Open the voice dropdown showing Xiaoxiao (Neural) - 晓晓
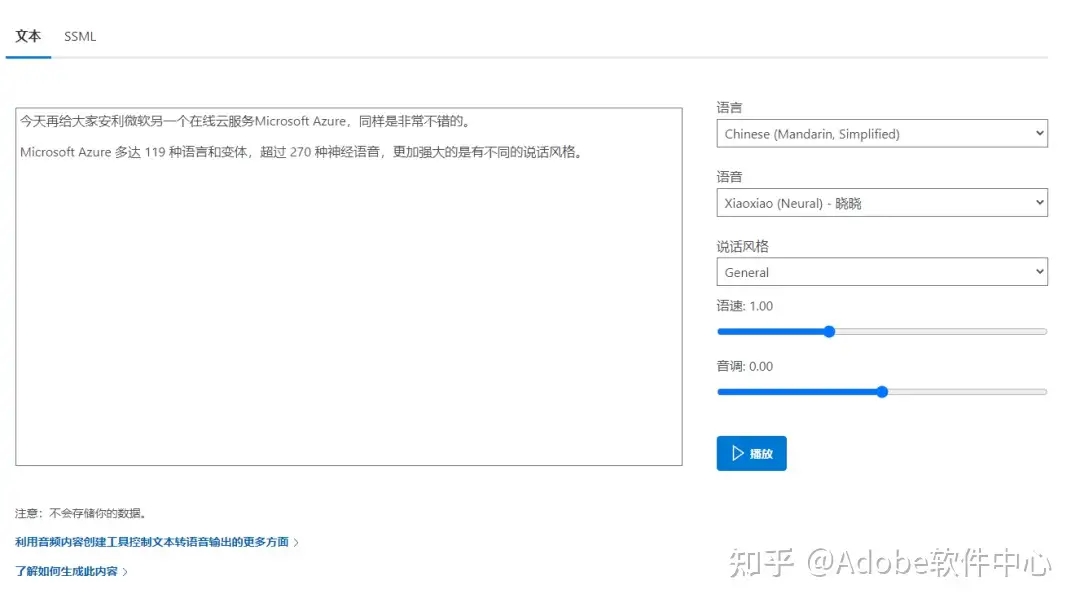 coord(880,202)
